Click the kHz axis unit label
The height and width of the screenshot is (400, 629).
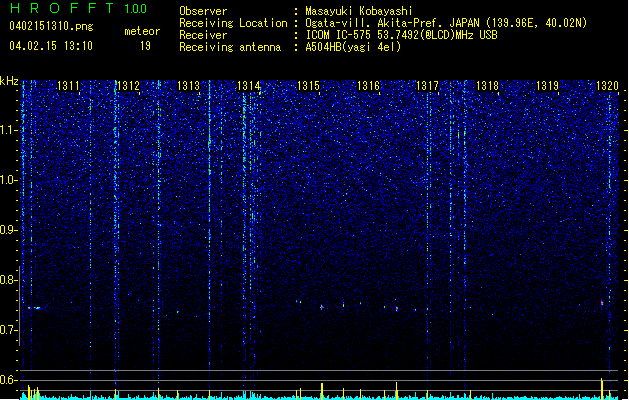[x=9, y=81]
